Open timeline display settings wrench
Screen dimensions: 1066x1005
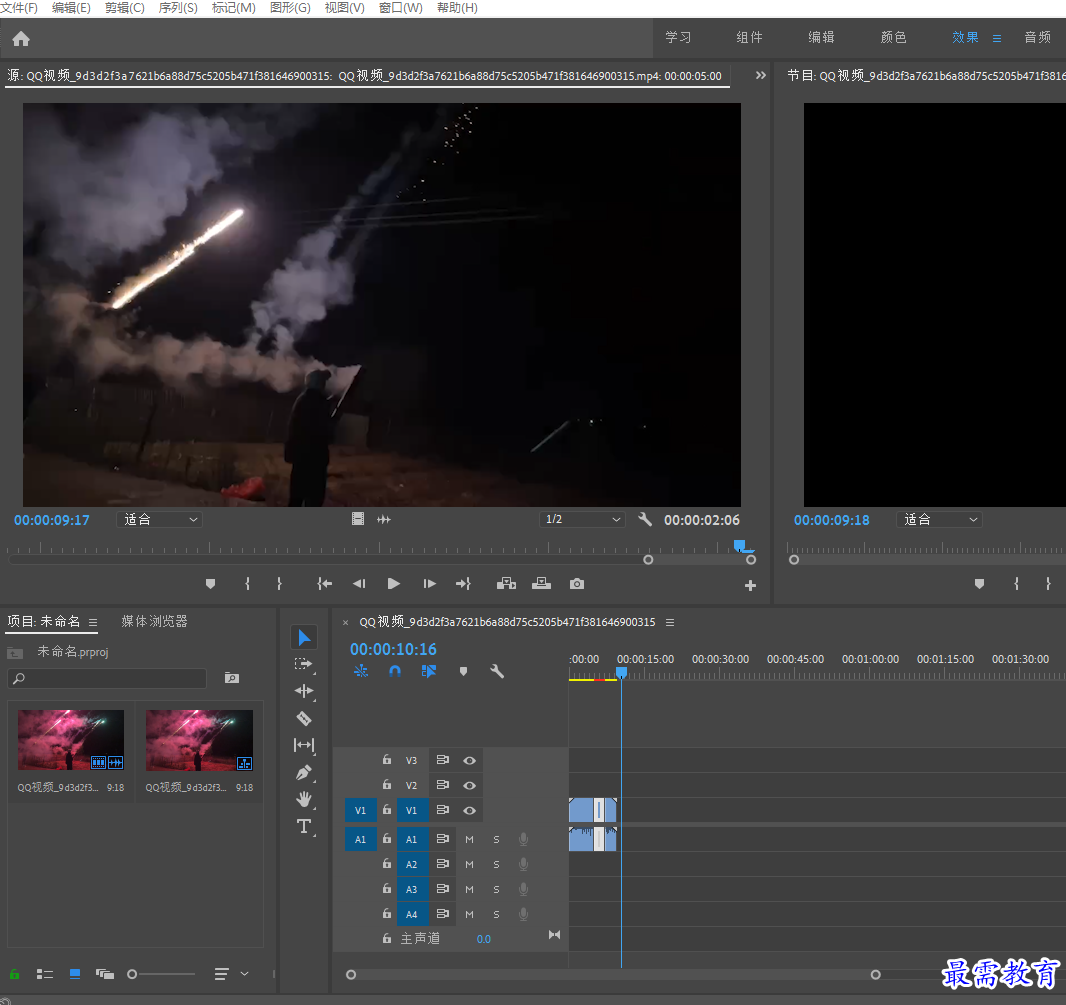[497, 672]
